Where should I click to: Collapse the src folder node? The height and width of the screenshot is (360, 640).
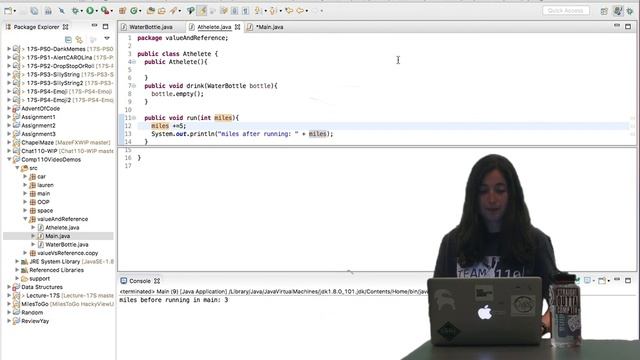point(17,168)
